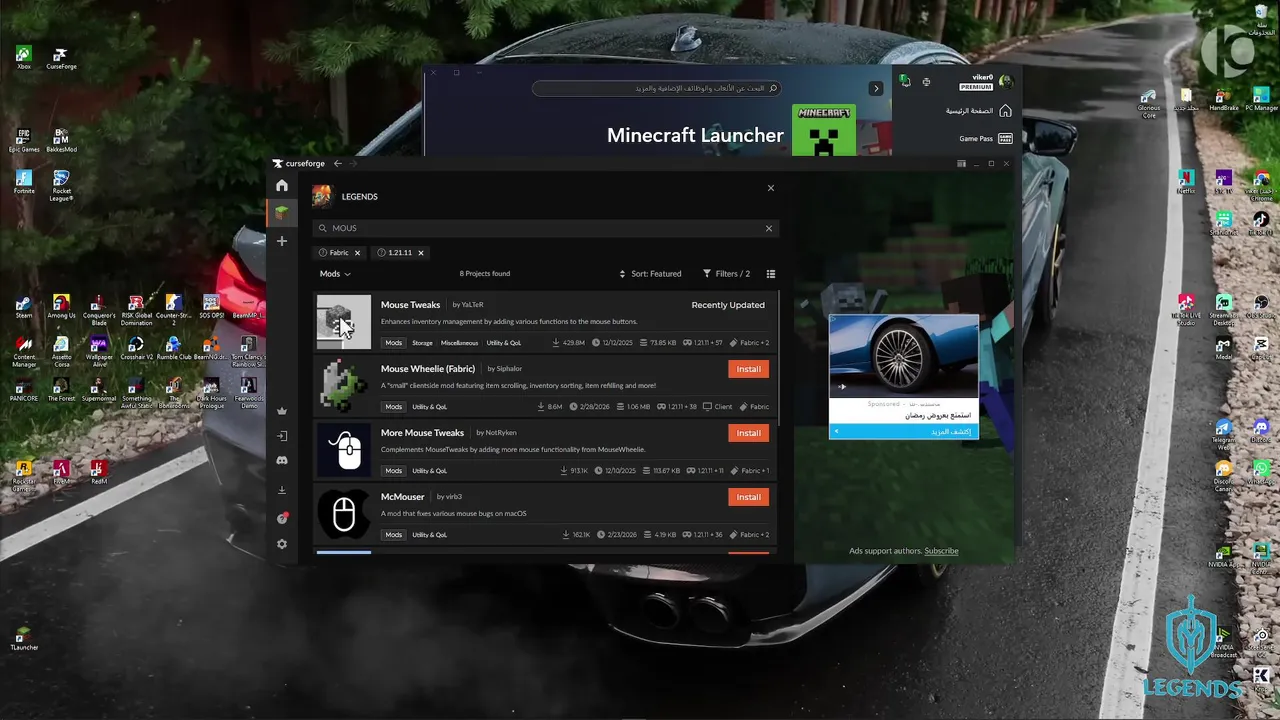
Task: Click the More Mouse Tweaks thumbnail
Action: (x=344, y=450)
